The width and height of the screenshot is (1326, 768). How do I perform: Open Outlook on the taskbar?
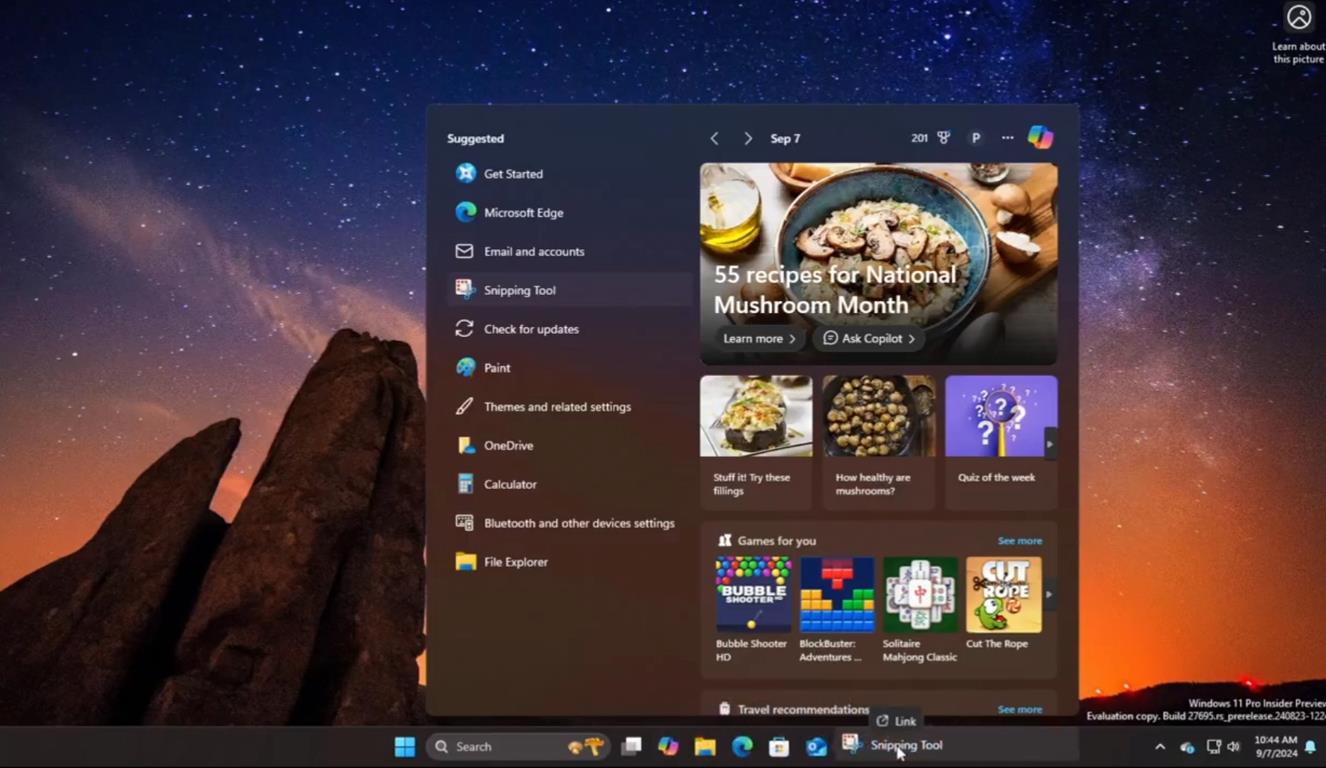pos(816,746)
